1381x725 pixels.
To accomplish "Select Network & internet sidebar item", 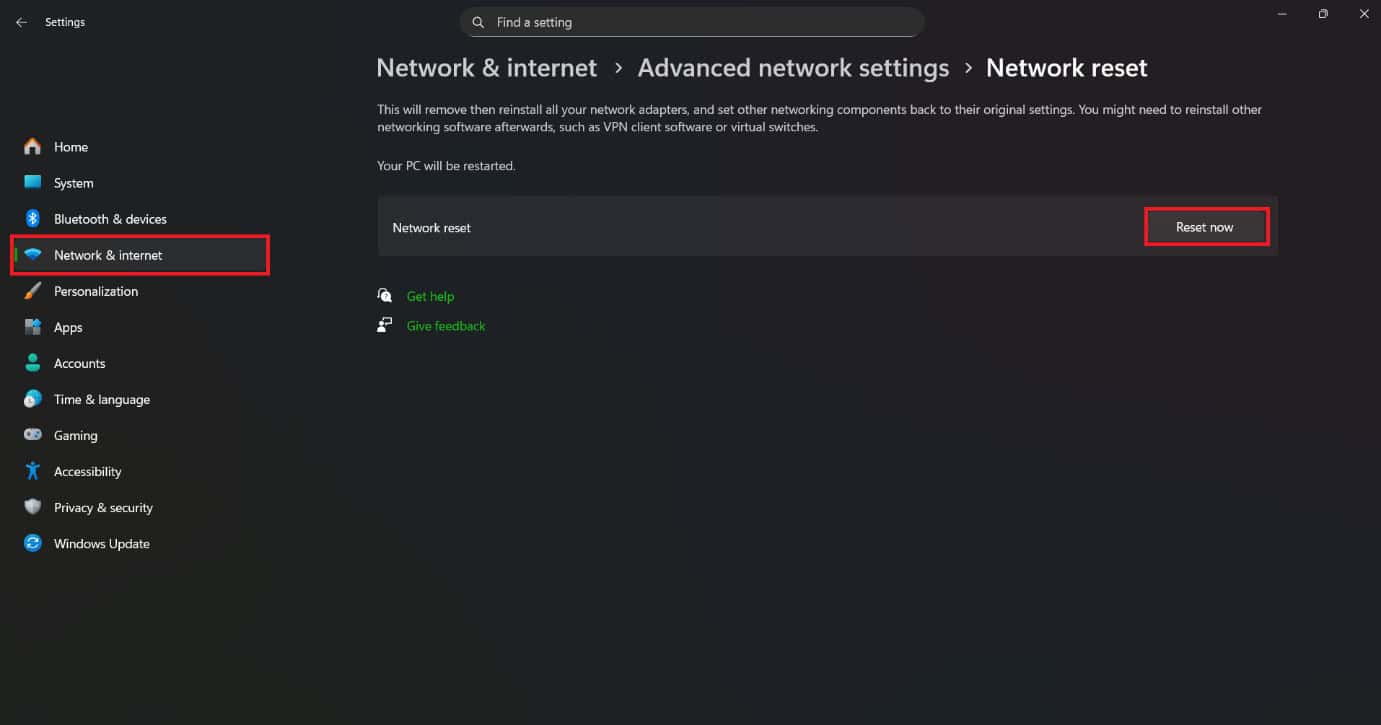I will (x=108, y=255).
